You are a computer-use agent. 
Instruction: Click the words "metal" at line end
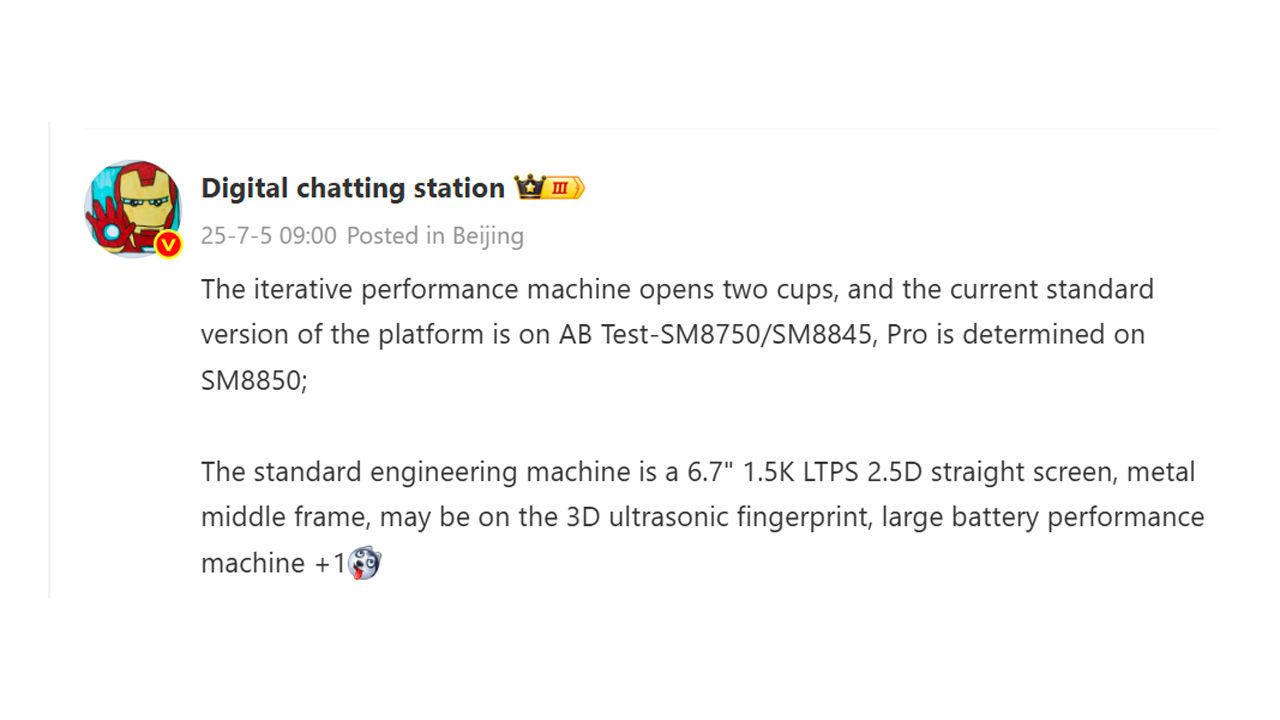pos(1161,472)
